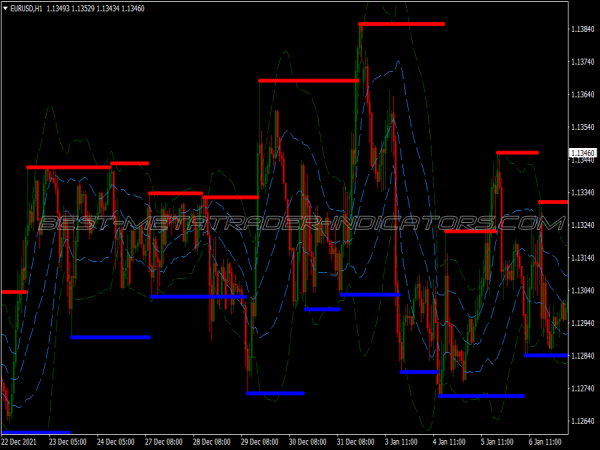The width and height of the screenshot is (600, 450).
Task: Click the 3 Jan 11:00 time label
Action: [401, 442]
